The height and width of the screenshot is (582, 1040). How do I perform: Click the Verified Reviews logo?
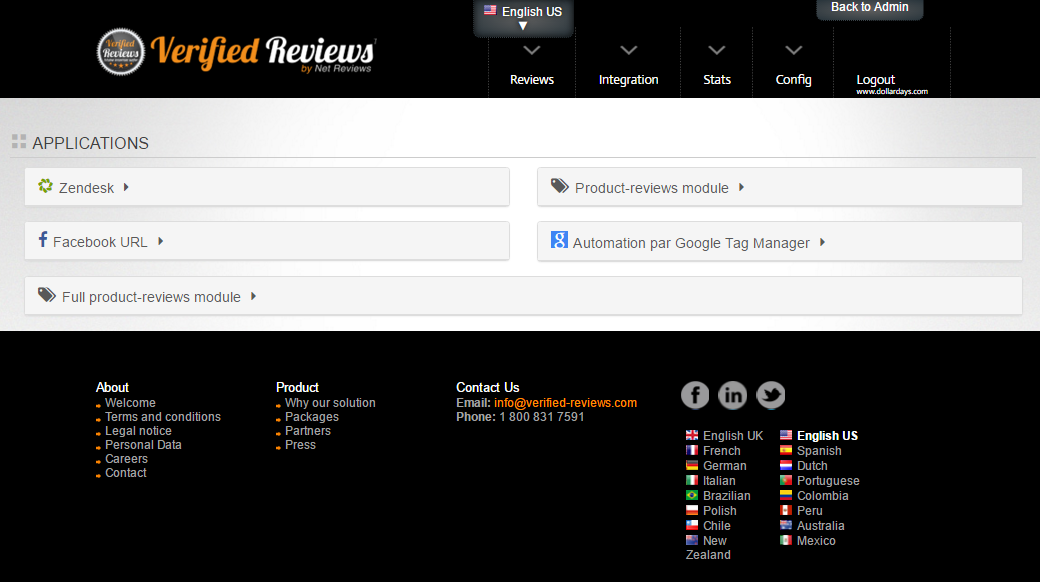(236, 52)
